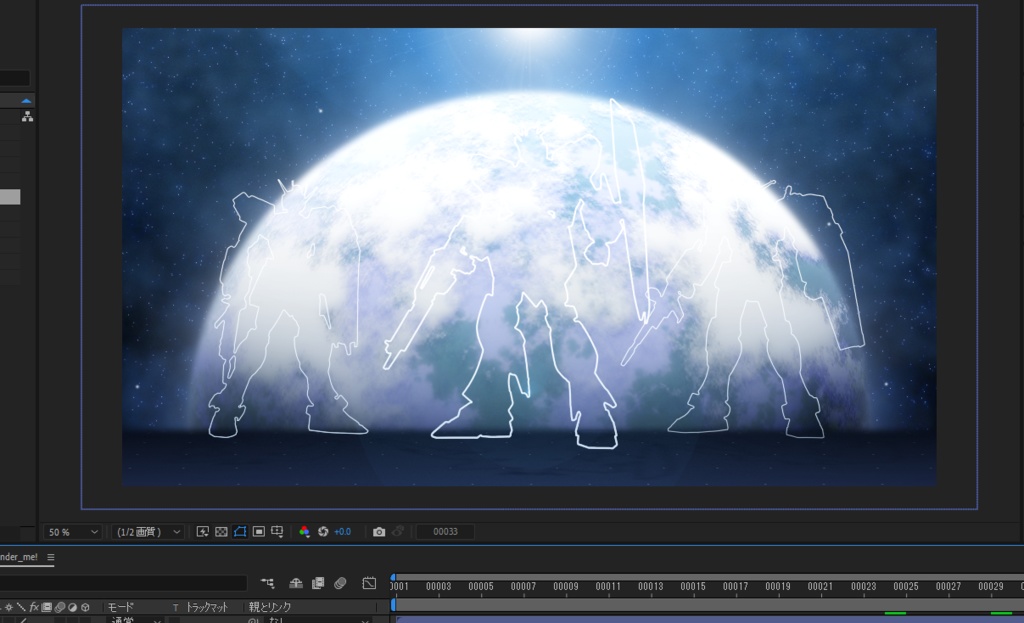This screenshot has width=1024, height=623.
Task: Jump to frame 00013 on time ruler
Action: pos(650,586)
